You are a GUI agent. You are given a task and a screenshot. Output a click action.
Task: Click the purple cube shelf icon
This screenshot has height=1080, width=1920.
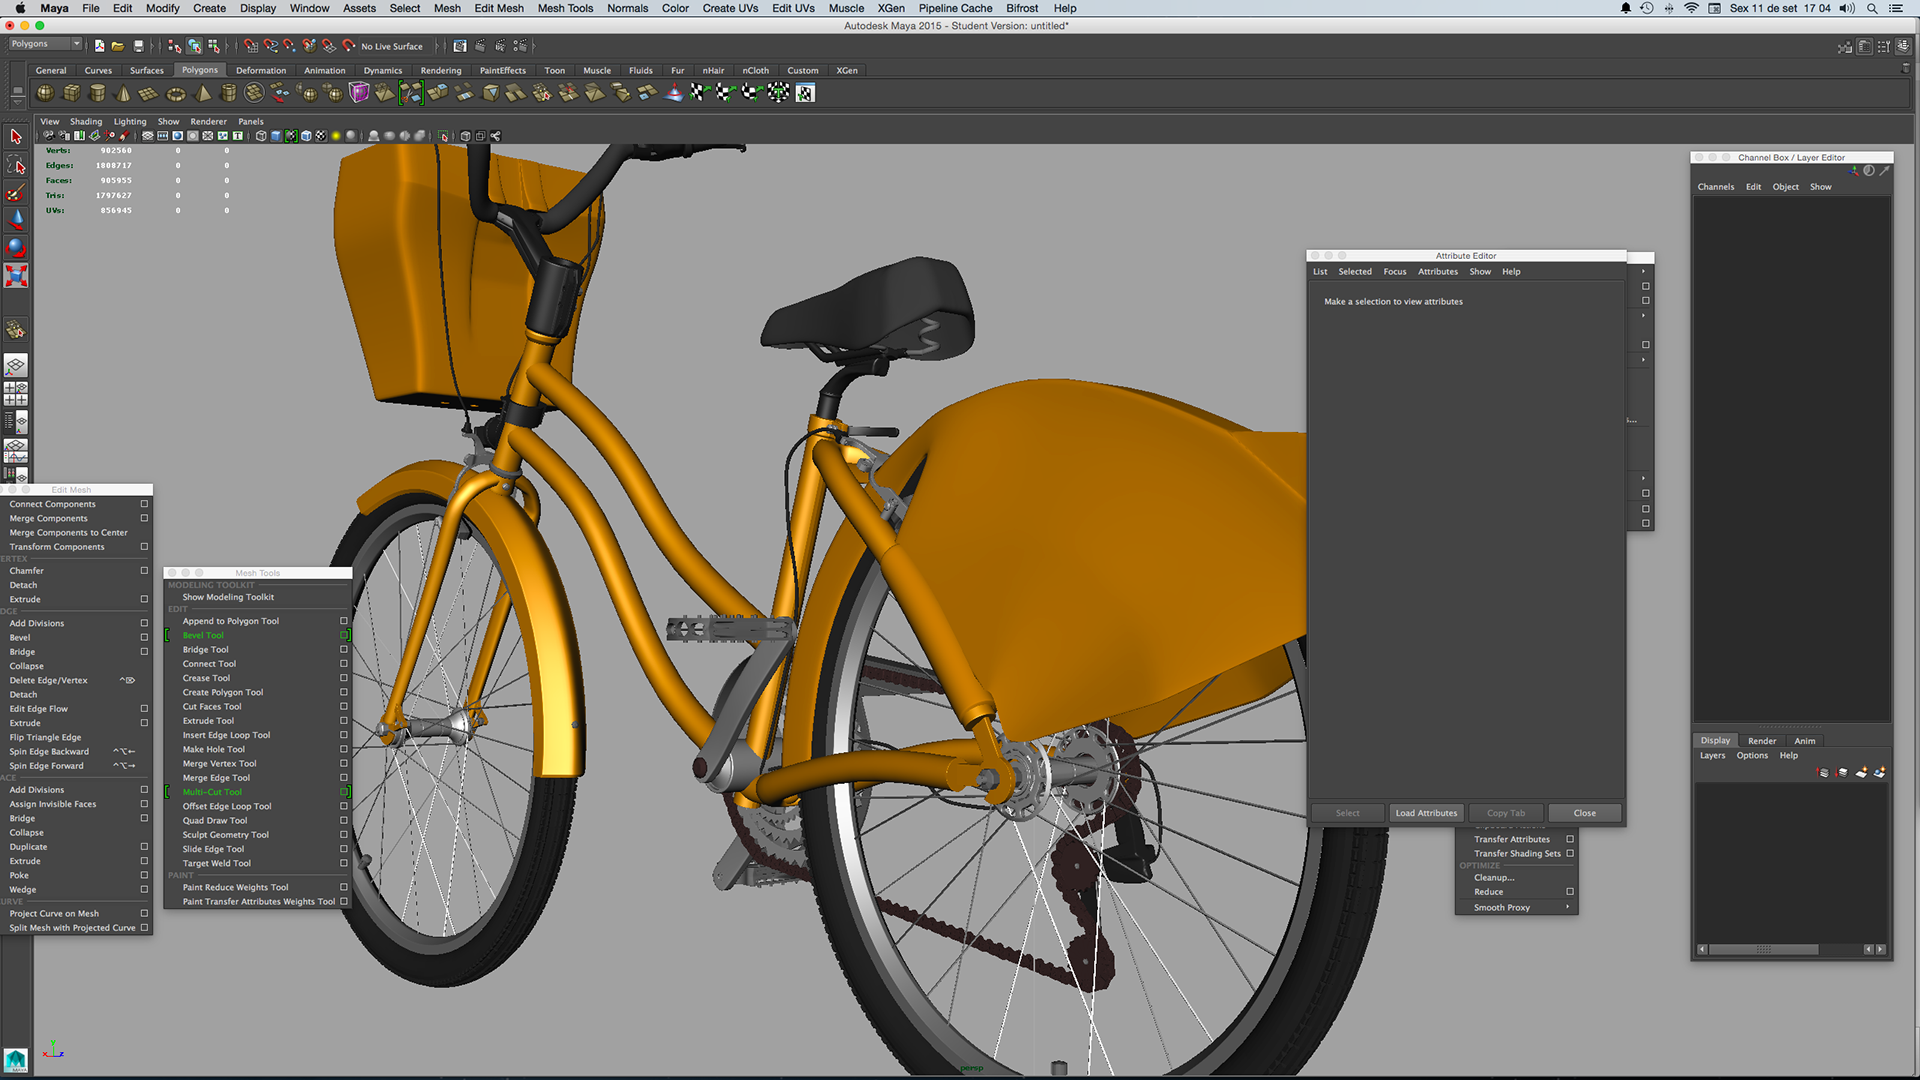[359, 93]
